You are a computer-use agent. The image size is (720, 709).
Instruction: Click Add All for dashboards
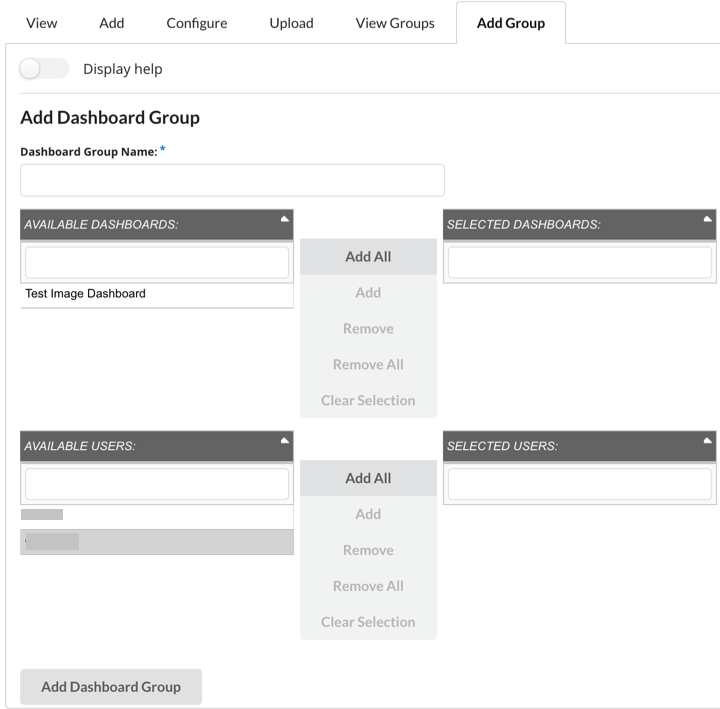(368, 257)
